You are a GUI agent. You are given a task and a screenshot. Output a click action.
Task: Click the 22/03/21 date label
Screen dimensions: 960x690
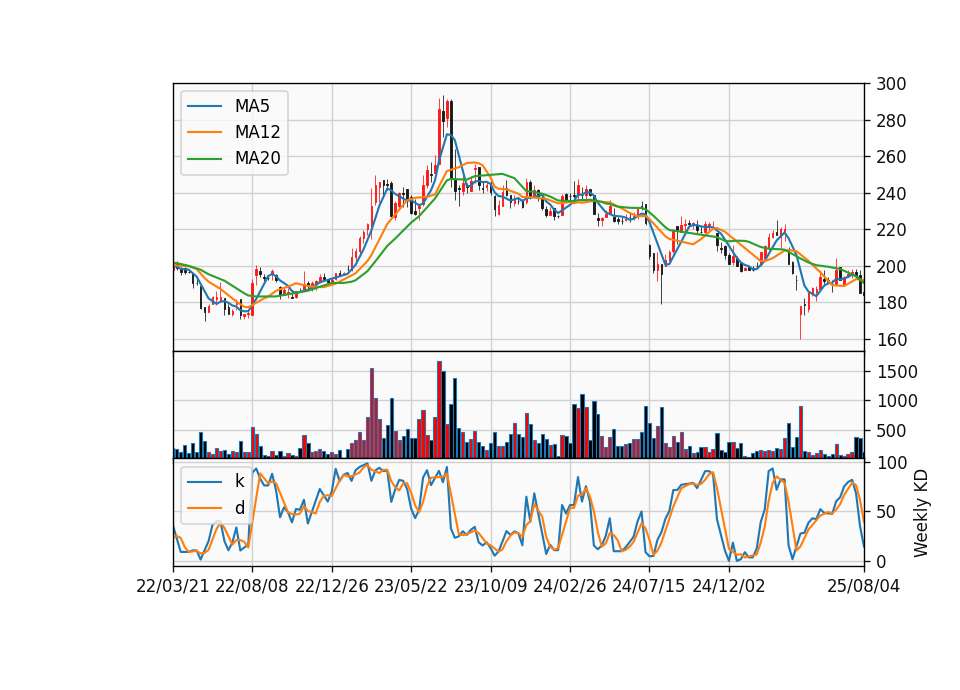click(x=173, y=586)
